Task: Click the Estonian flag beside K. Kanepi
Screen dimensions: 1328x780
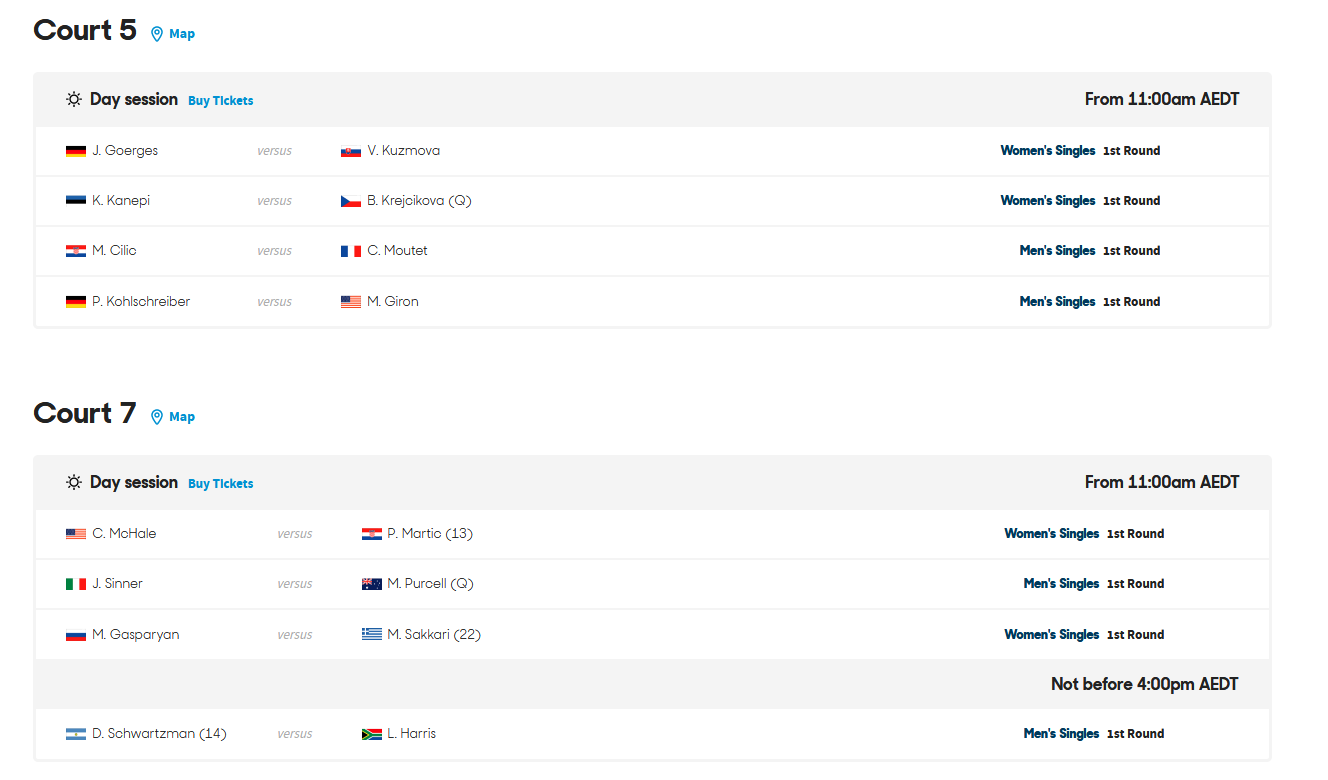Action: click(x=76, y=201)
